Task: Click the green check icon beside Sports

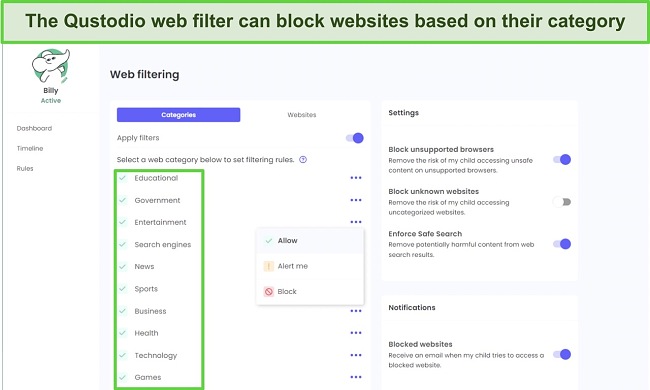Action: (123, 289)
